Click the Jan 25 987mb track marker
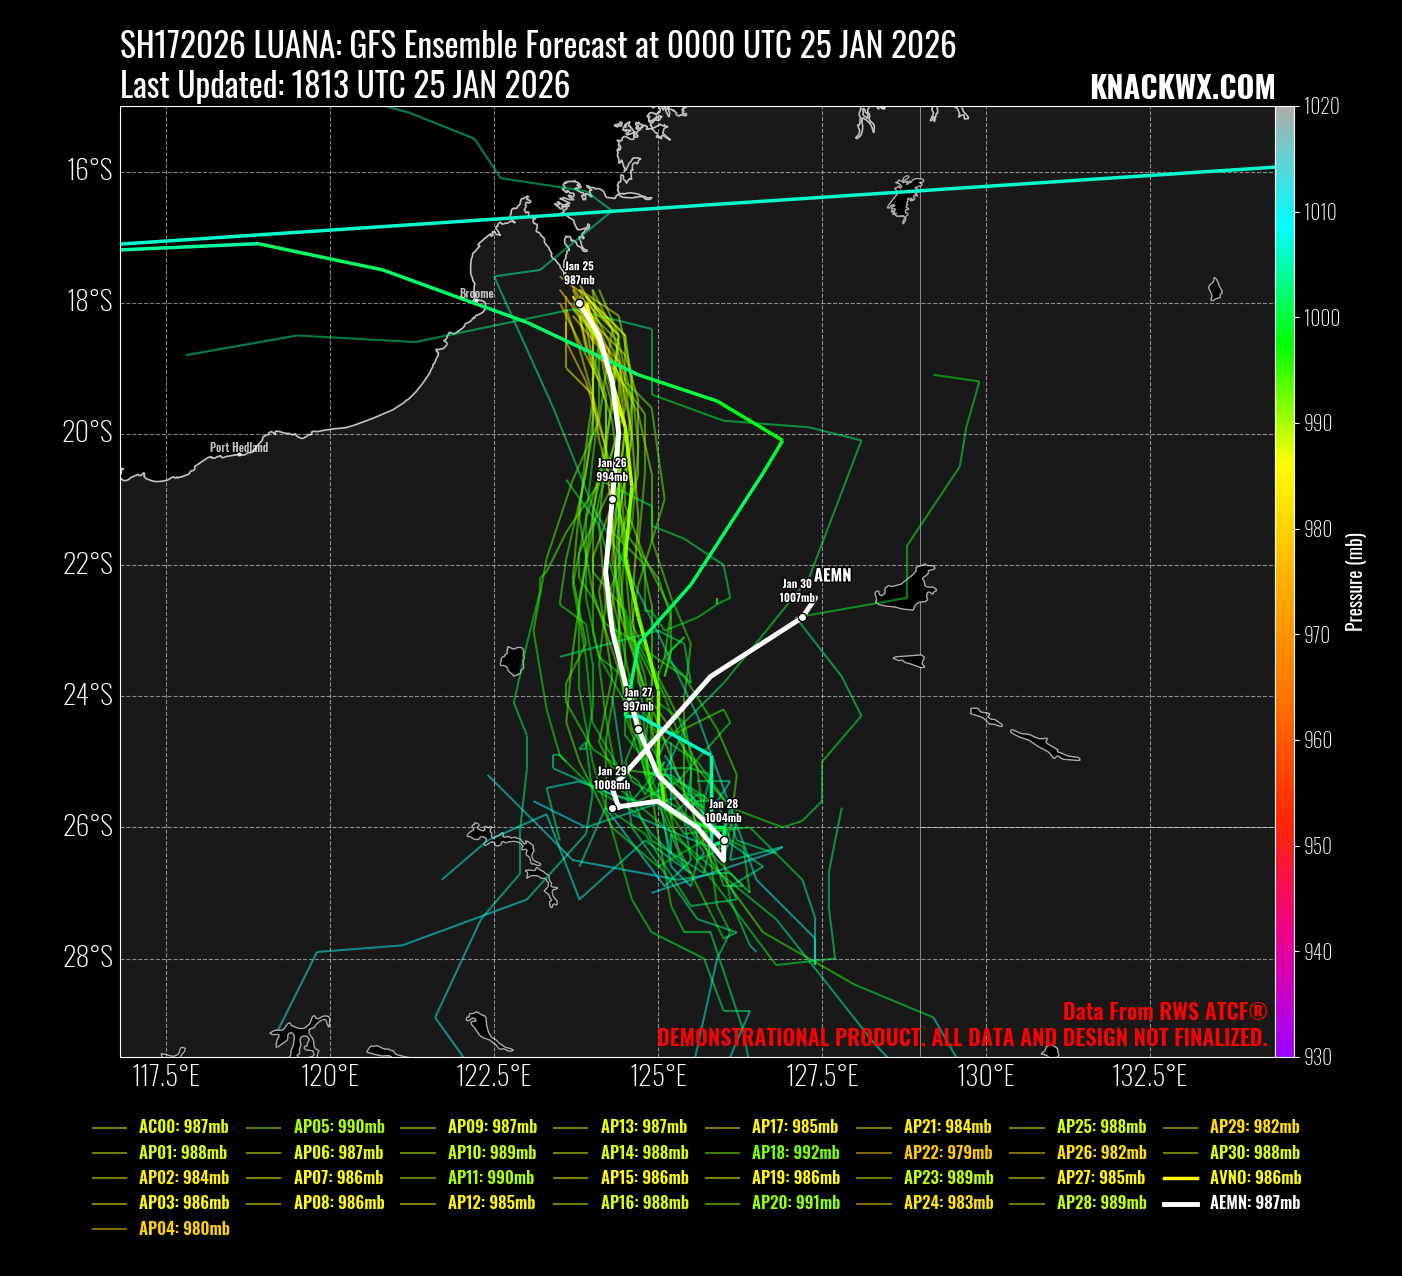This screenshot has width=1402, height=1276. pyautogui.click(x=579, y=303)
